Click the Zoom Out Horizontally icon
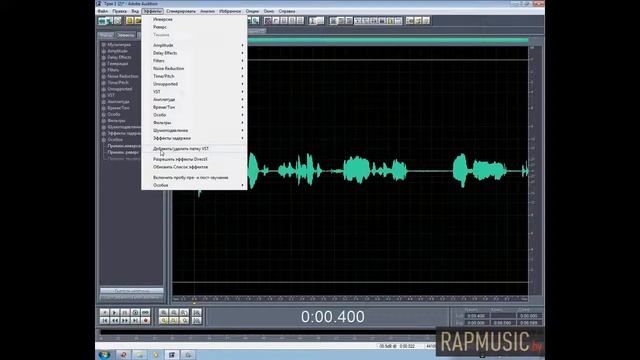The width and height of the screenshot is (640, 360). 174,313
